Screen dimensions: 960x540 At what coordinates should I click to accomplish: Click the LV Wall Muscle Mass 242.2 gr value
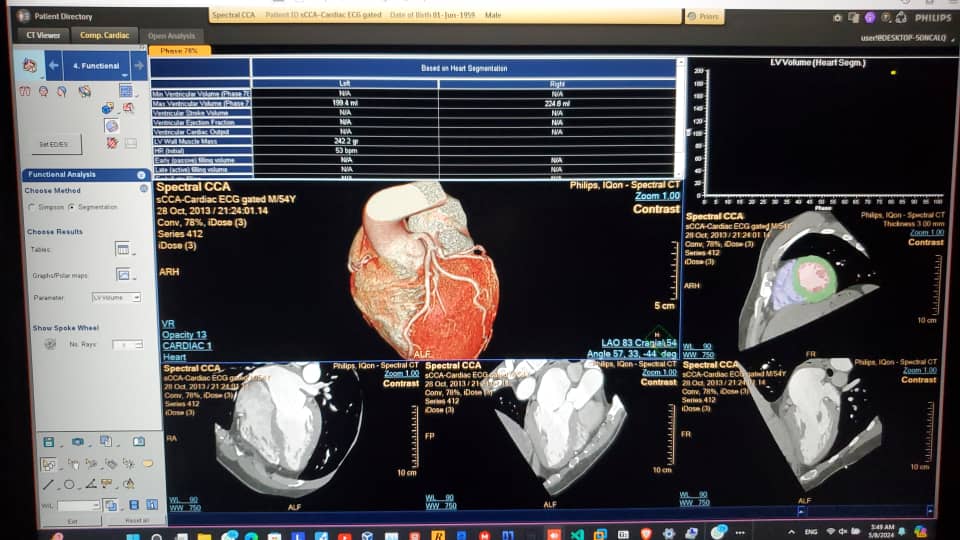[345, 141]
